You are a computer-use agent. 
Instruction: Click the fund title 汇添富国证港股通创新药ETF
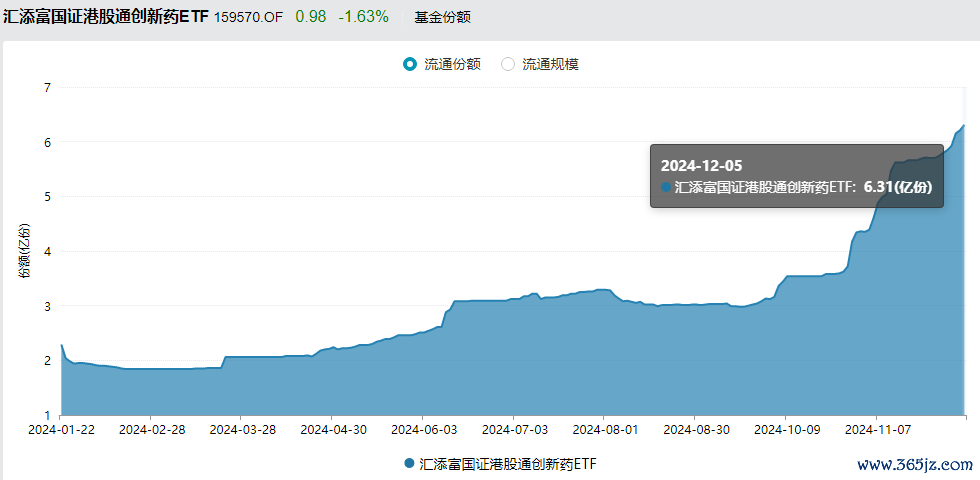point(106,17)
